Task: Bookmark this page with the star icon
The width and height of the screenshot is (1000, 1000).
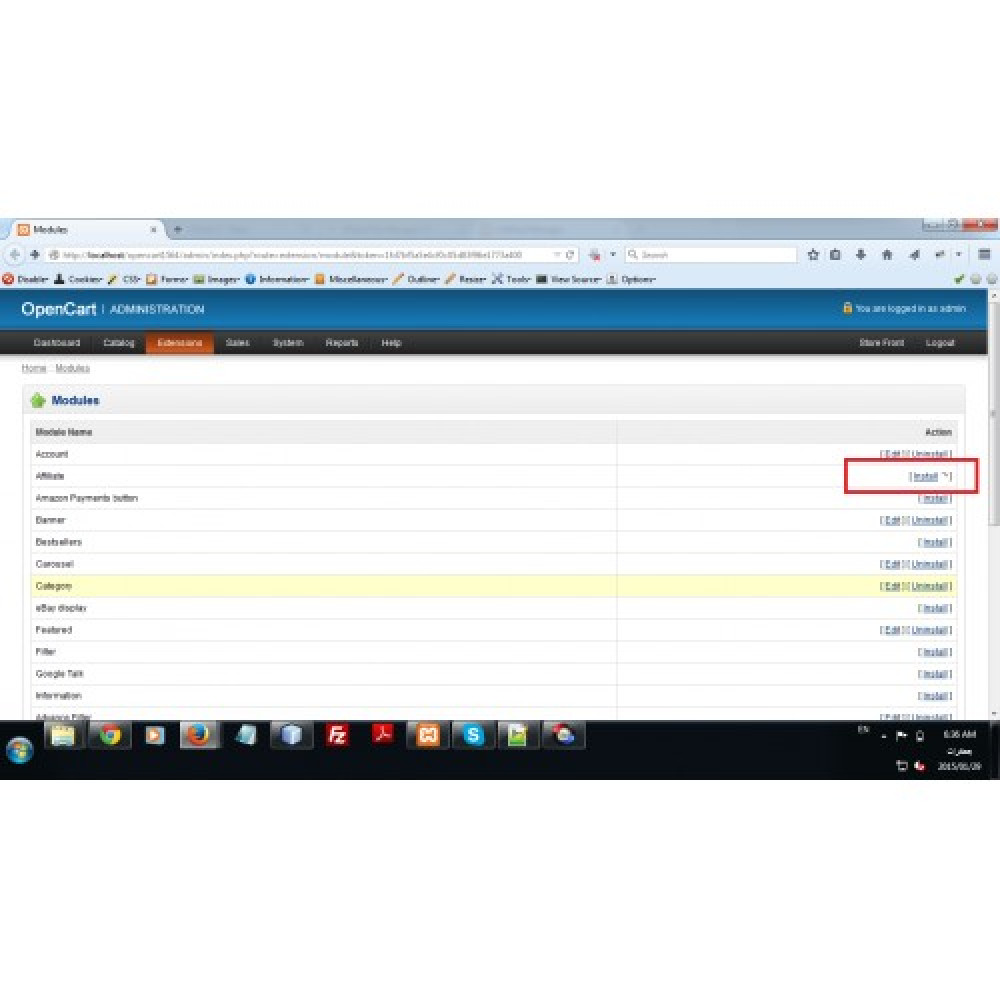Action: point(812,254)
